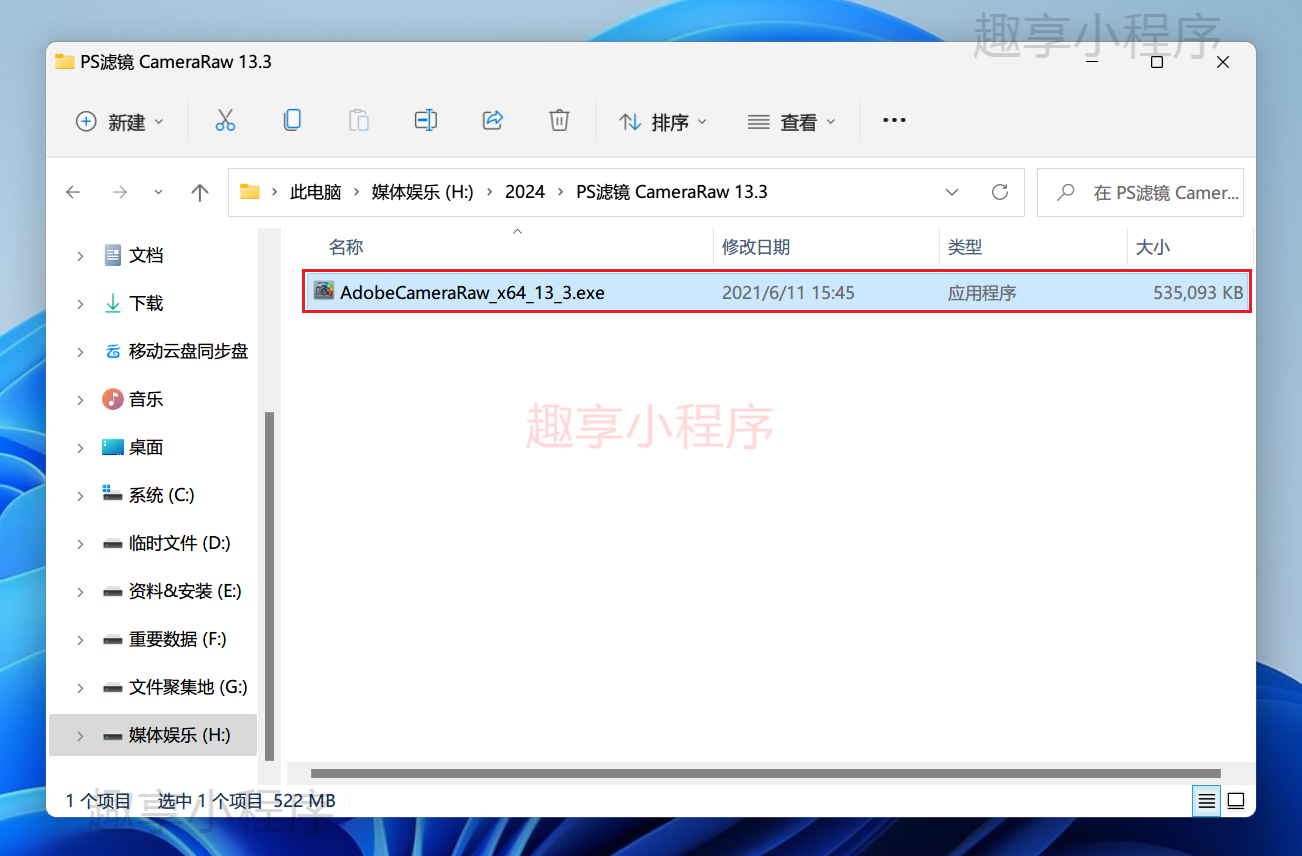Expand the 系统 (C:) tree node

pos(80,496)
